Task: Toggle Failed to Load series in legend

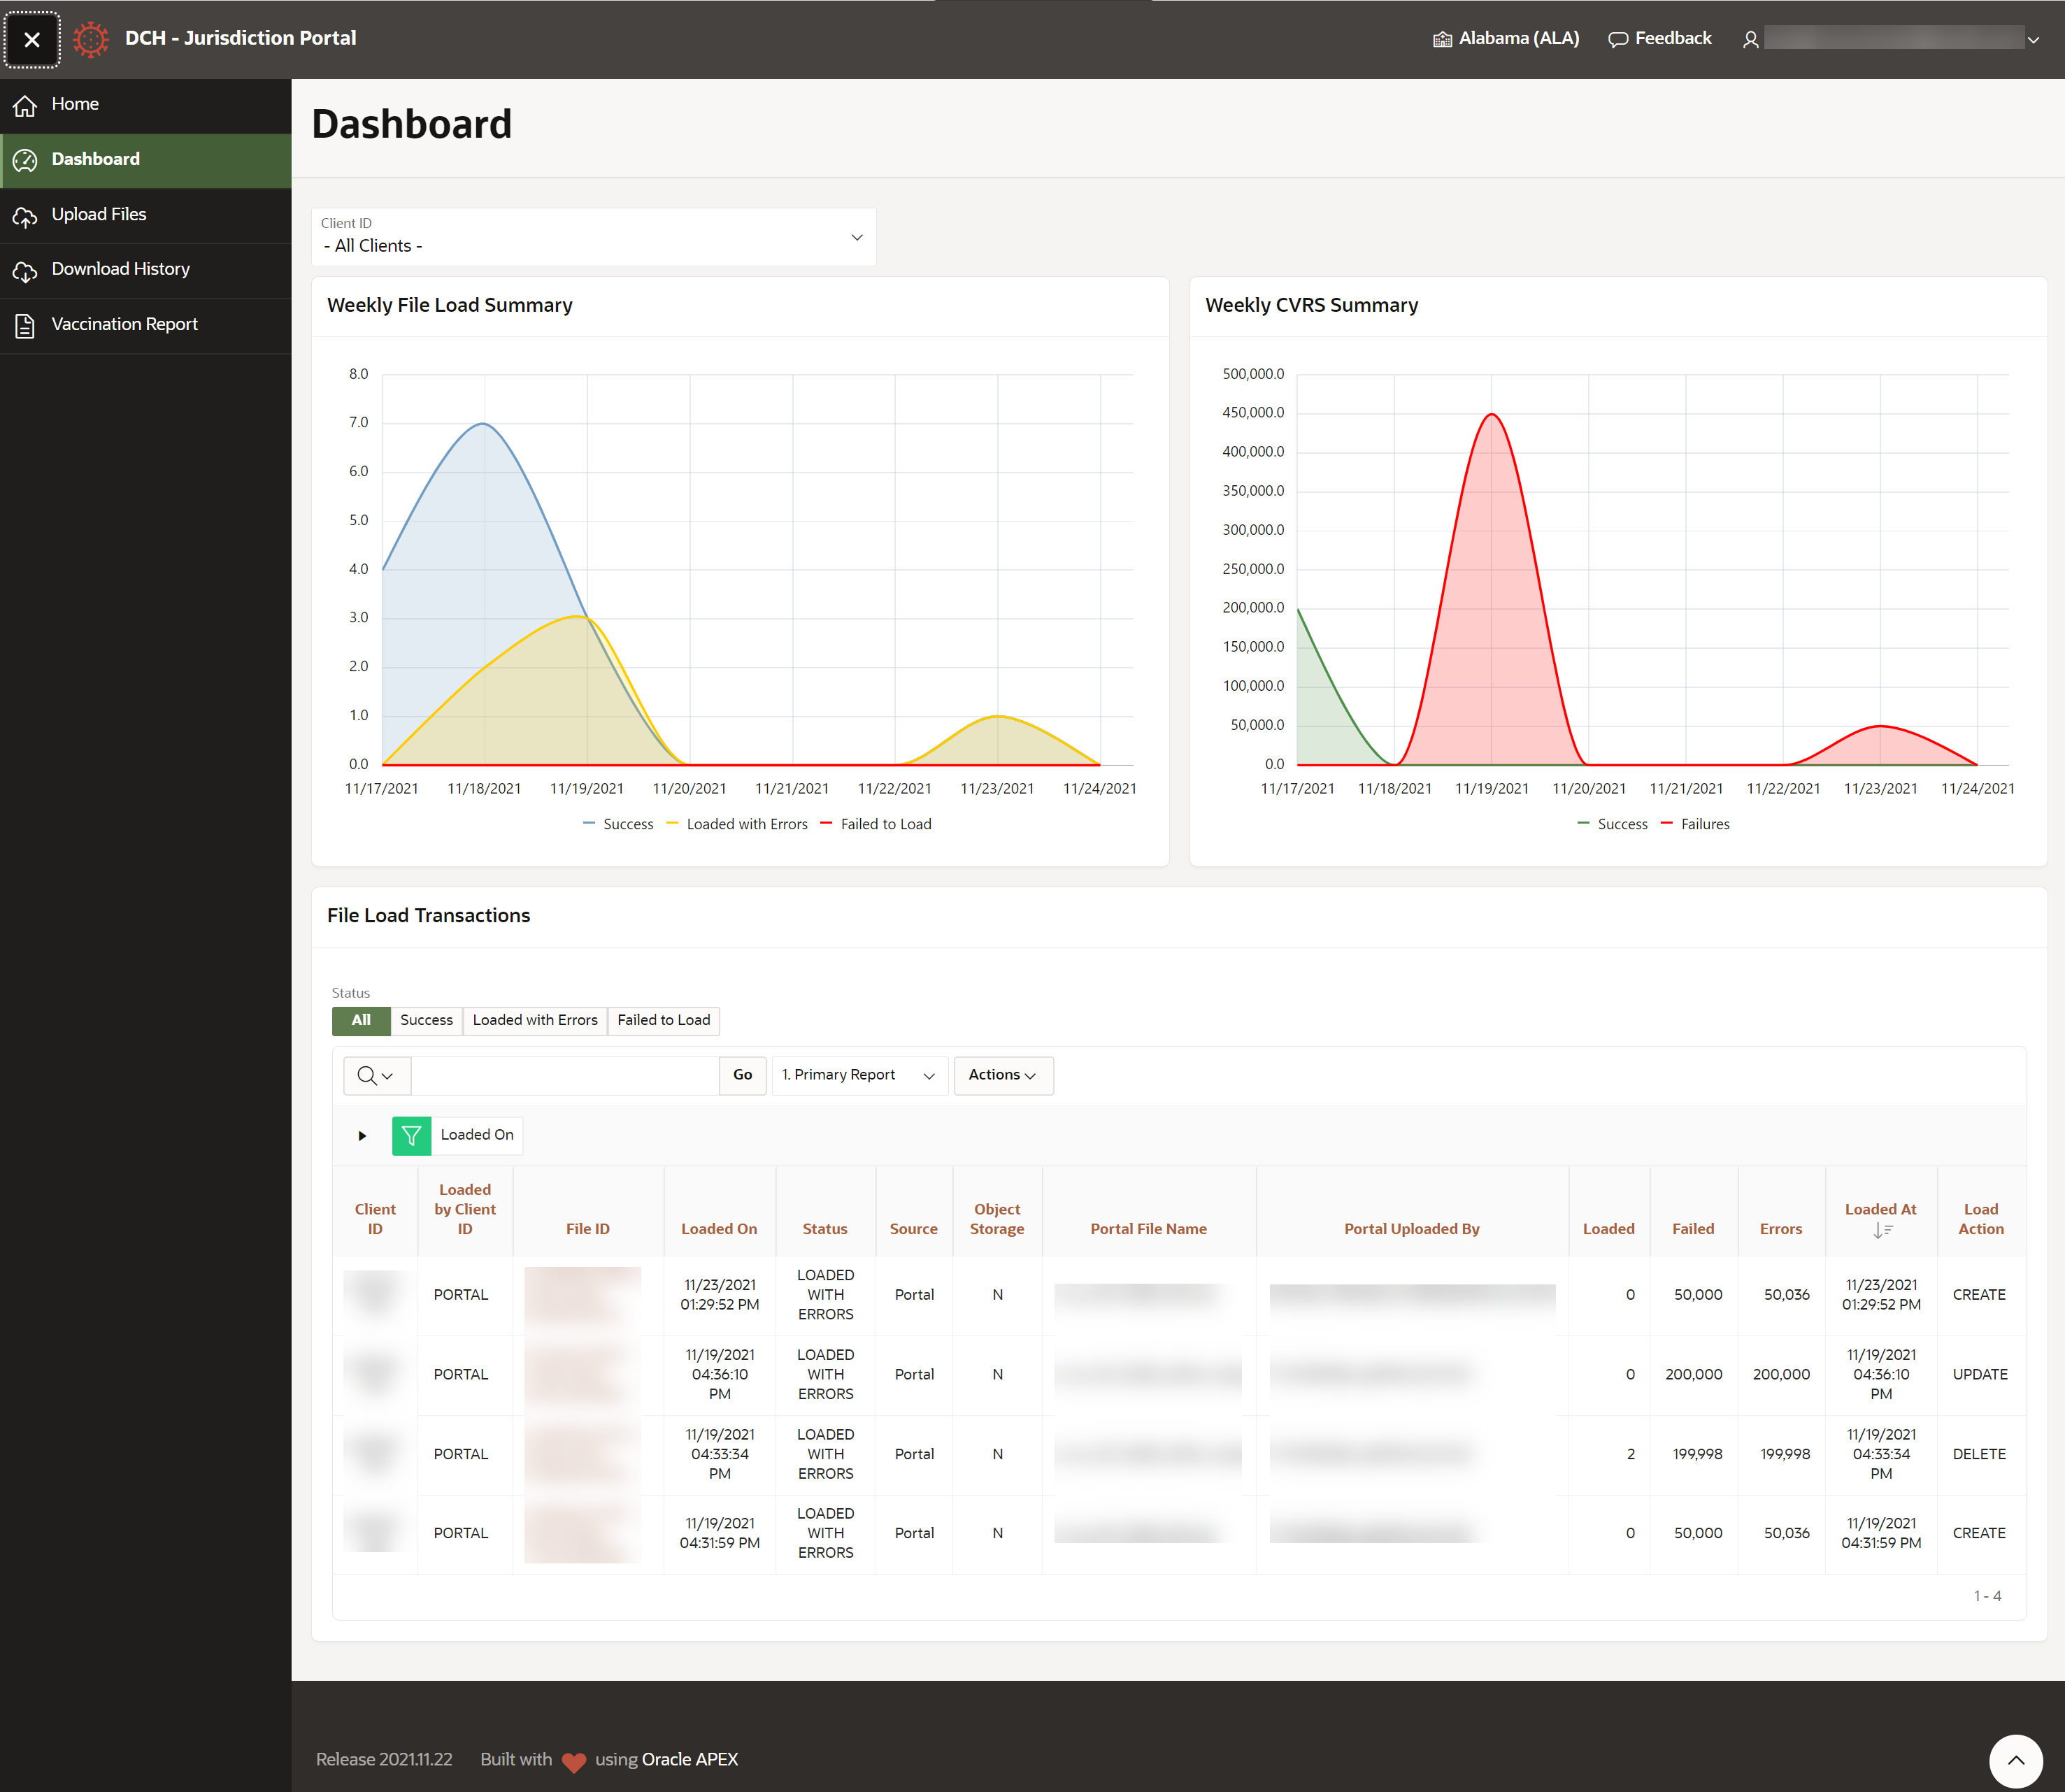Action: point(885,824)
